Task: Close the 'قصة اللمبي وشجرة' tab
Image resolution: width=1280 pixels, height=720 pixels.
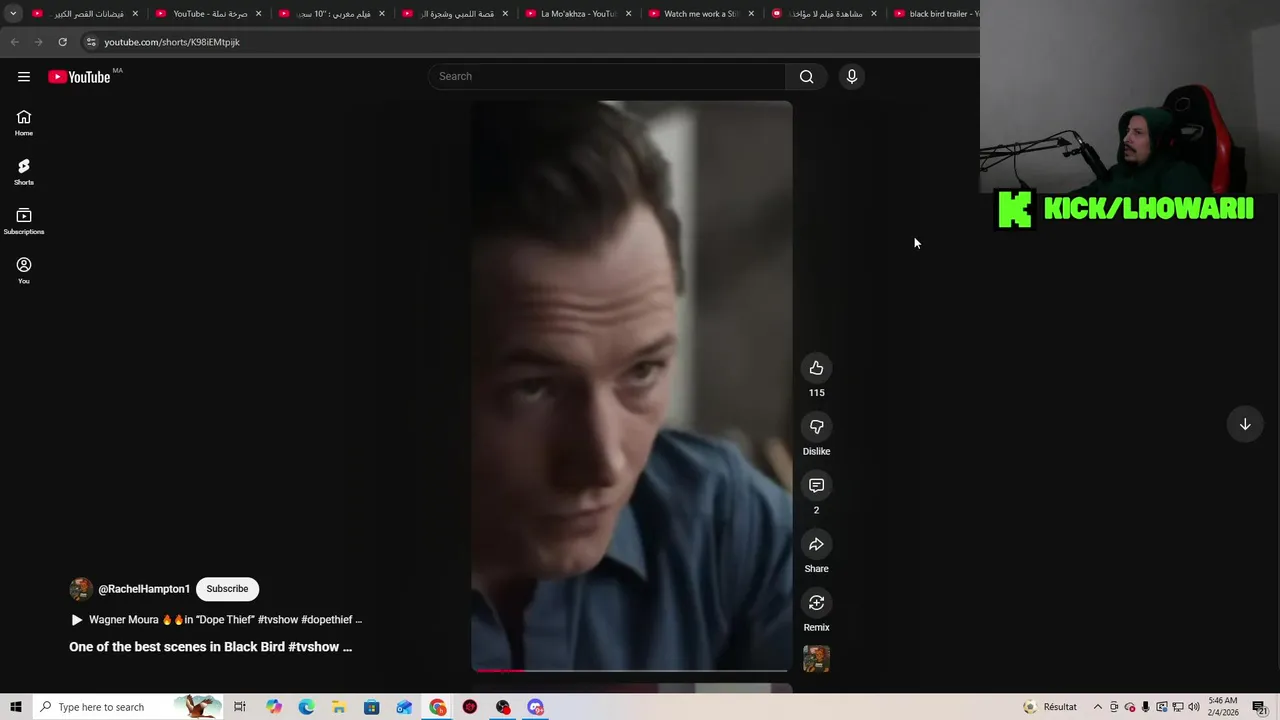Action: point(505,14)
